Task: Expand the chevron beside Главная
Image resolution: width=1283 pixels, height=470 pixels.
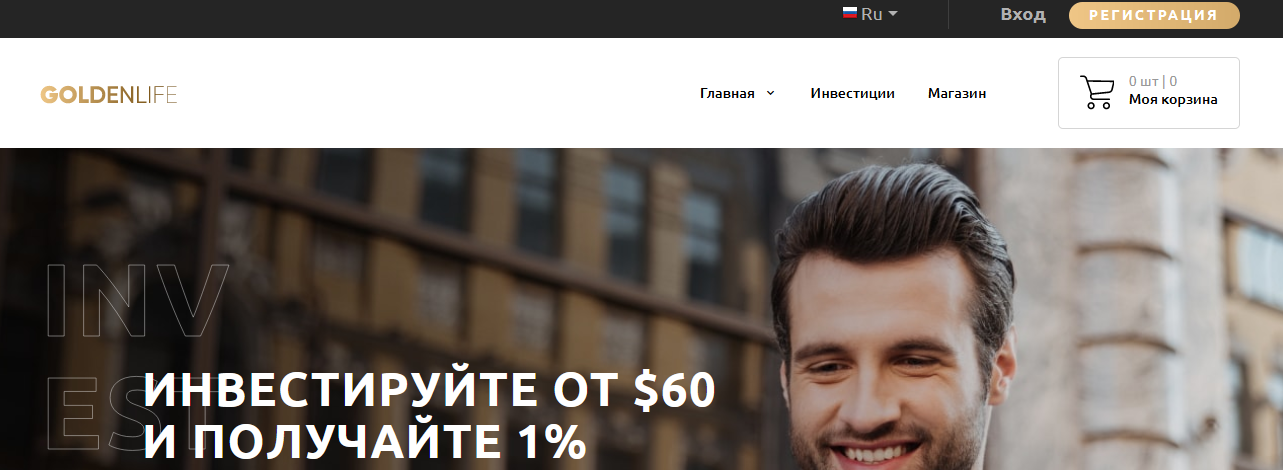Action: coord(770,93)
